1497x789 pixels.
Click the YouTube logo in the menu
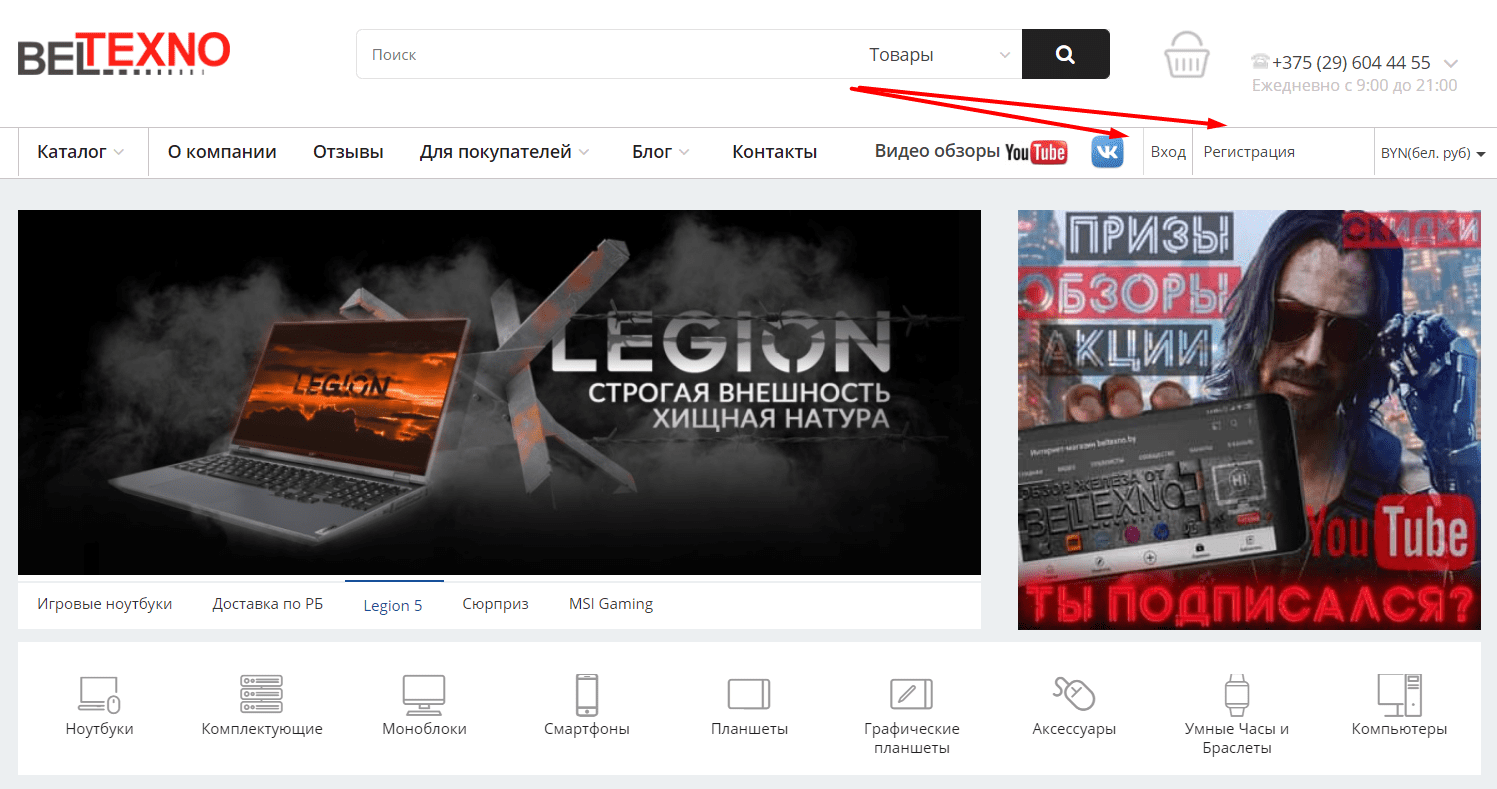pos(1036,152)
